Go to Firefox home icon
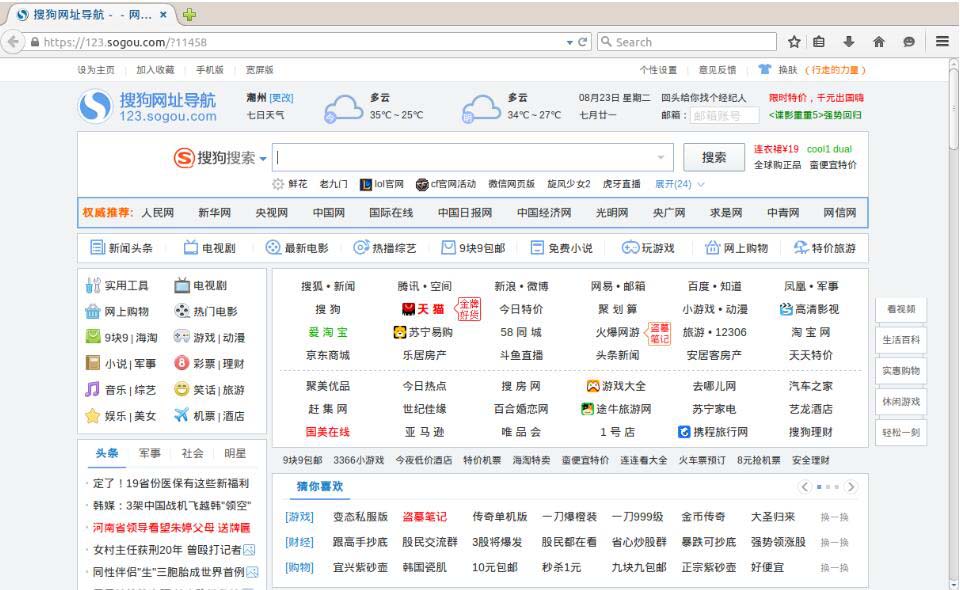The height and width of the screenshot is (590, 960). pyautogui.click(x=879, y=42)
